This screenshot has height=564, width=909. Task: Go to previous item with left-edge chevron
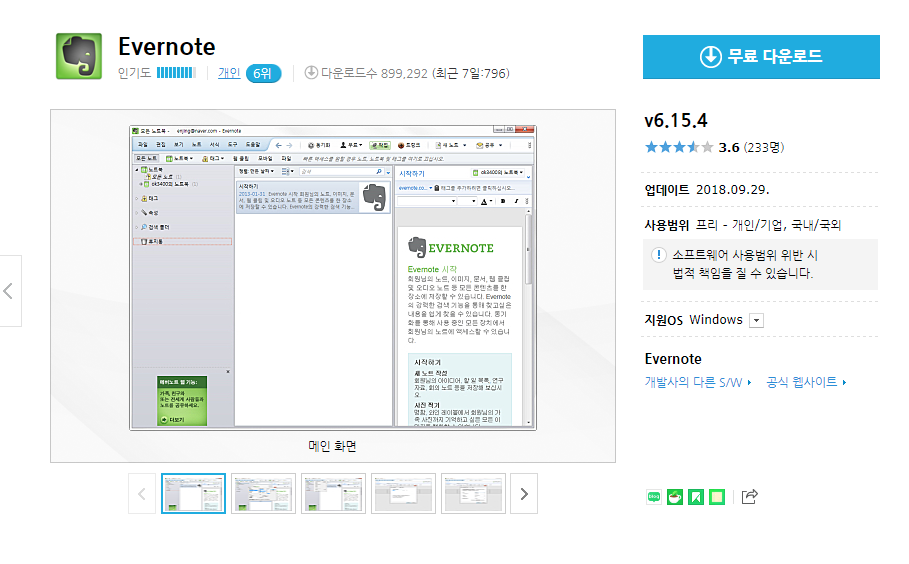[9, 290]
